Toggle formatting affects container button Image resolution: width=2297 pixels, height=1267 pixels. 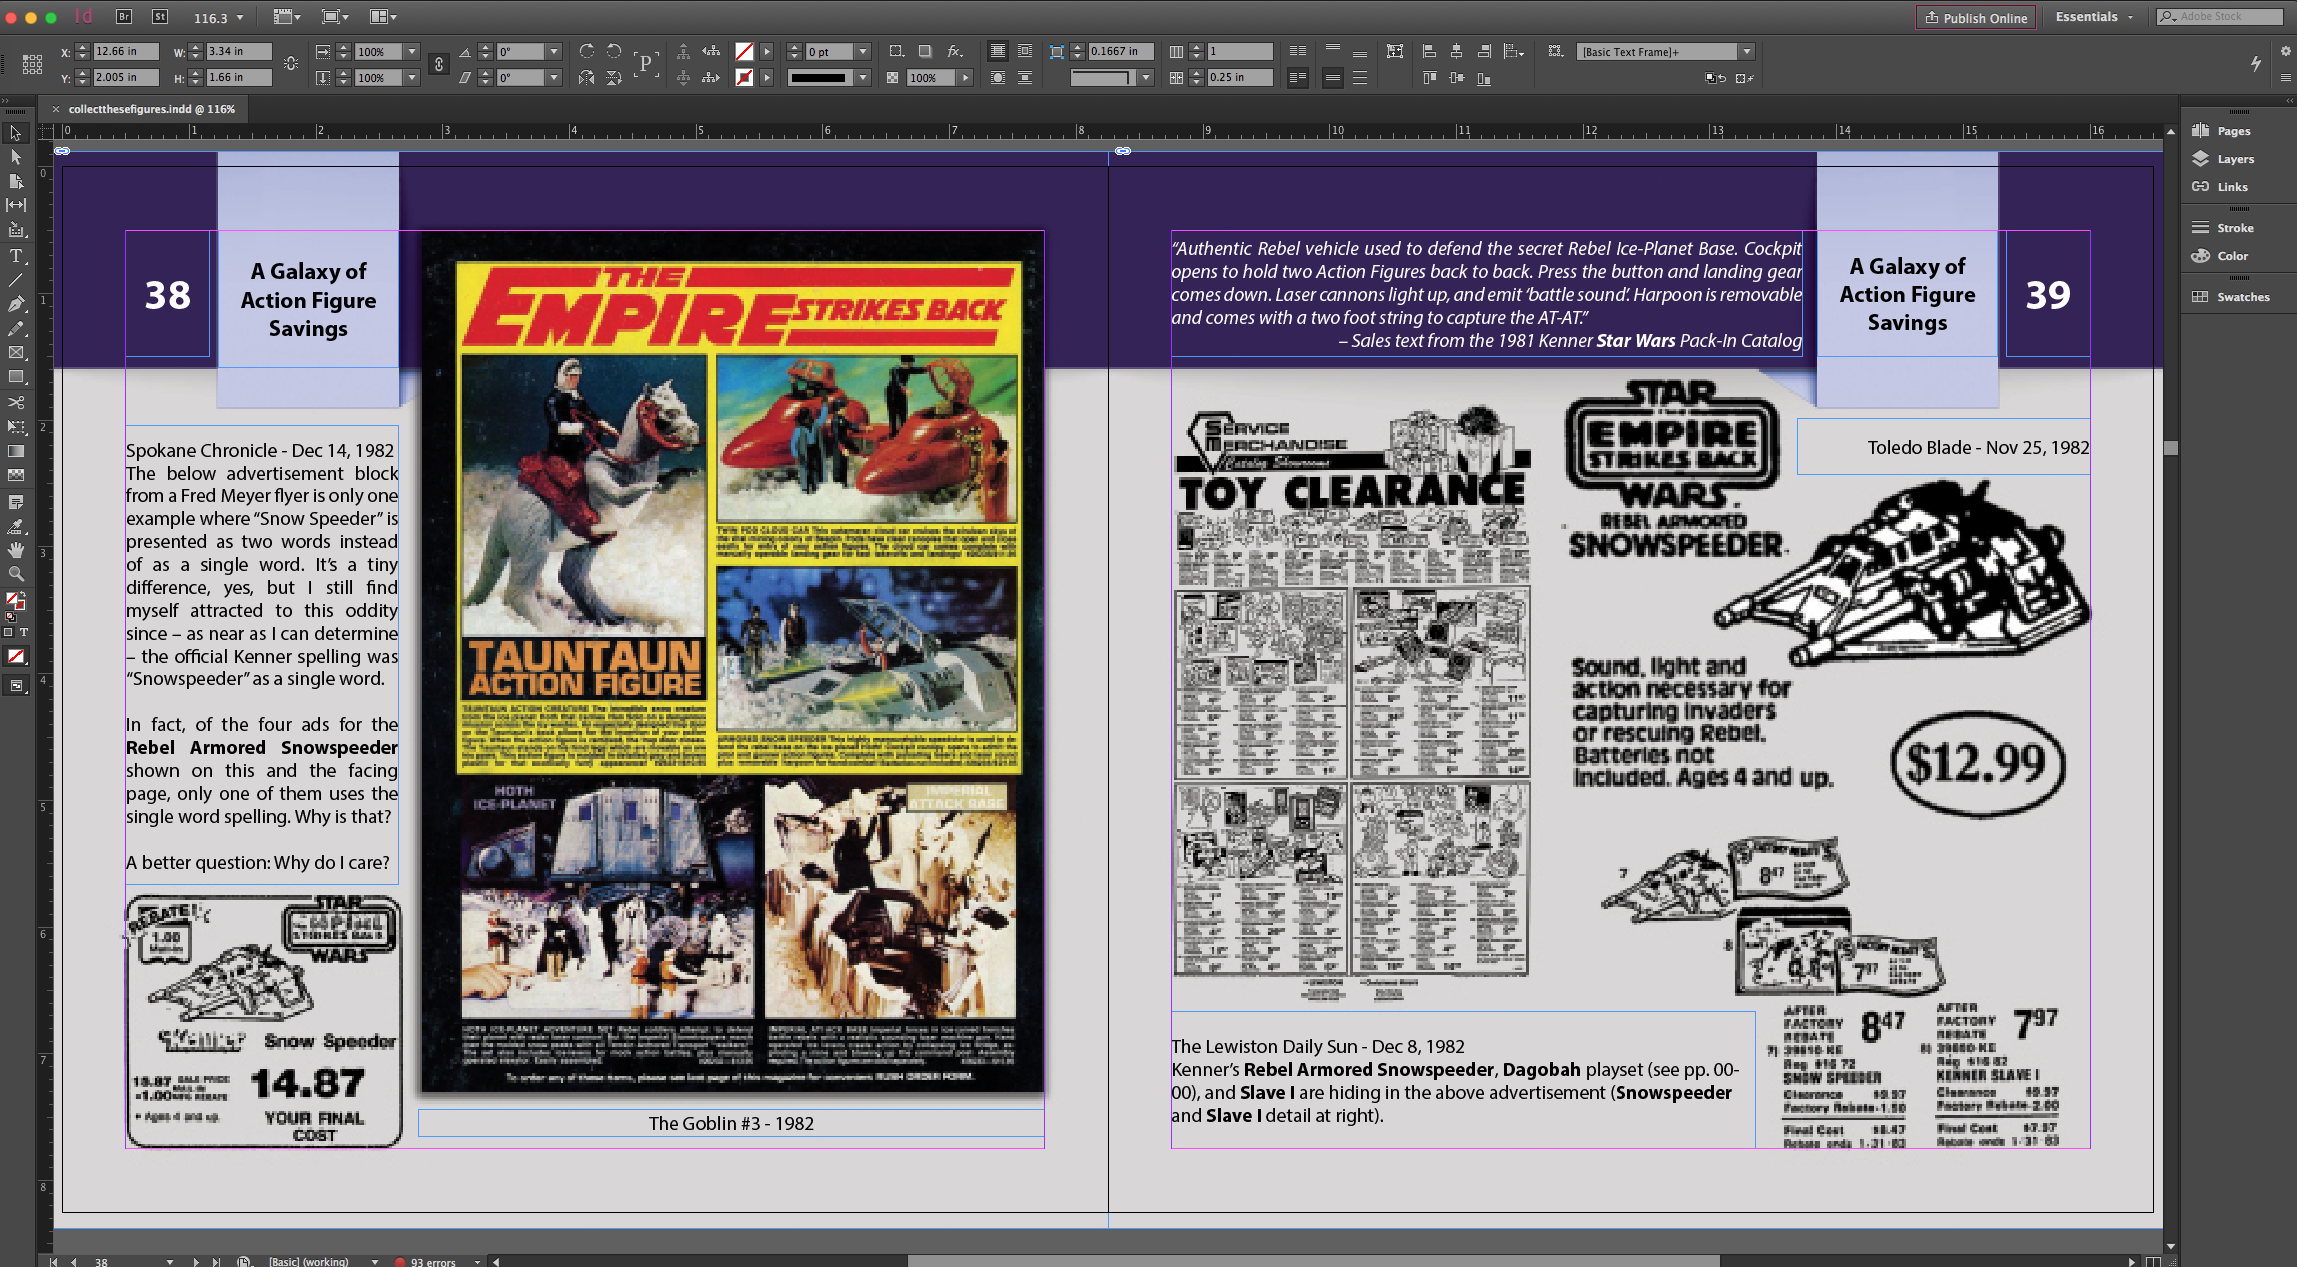click(7, 632)
